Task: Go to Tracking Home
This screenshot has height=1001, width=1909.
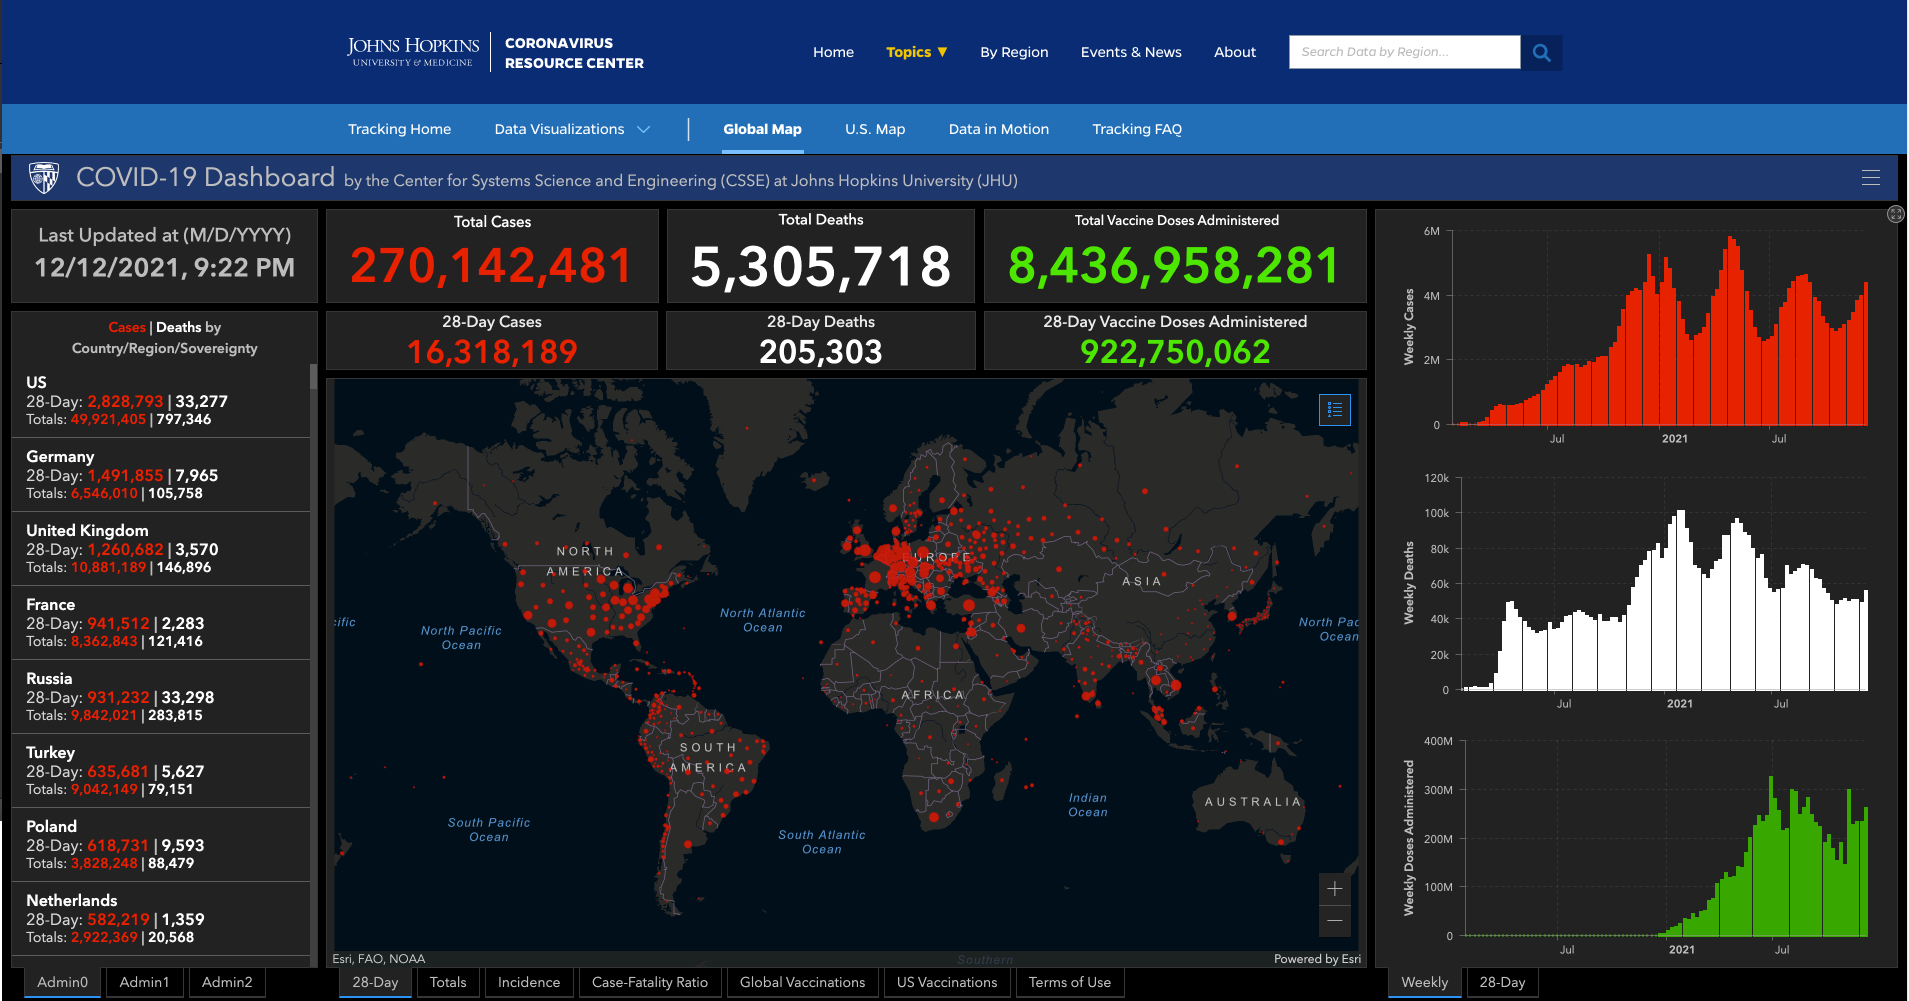Action: pyautogui.click(x=399, y=129)
